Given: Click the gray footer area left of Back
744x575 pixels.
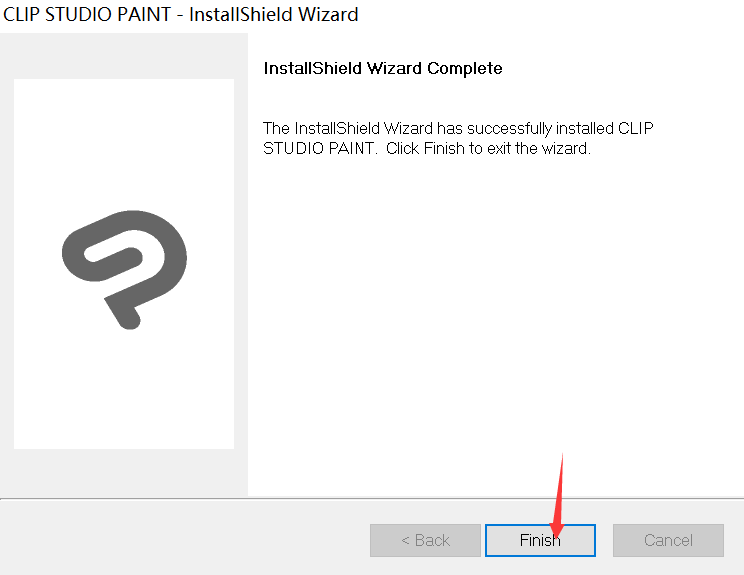Looking at the screenshot, I should coord(184,538).
